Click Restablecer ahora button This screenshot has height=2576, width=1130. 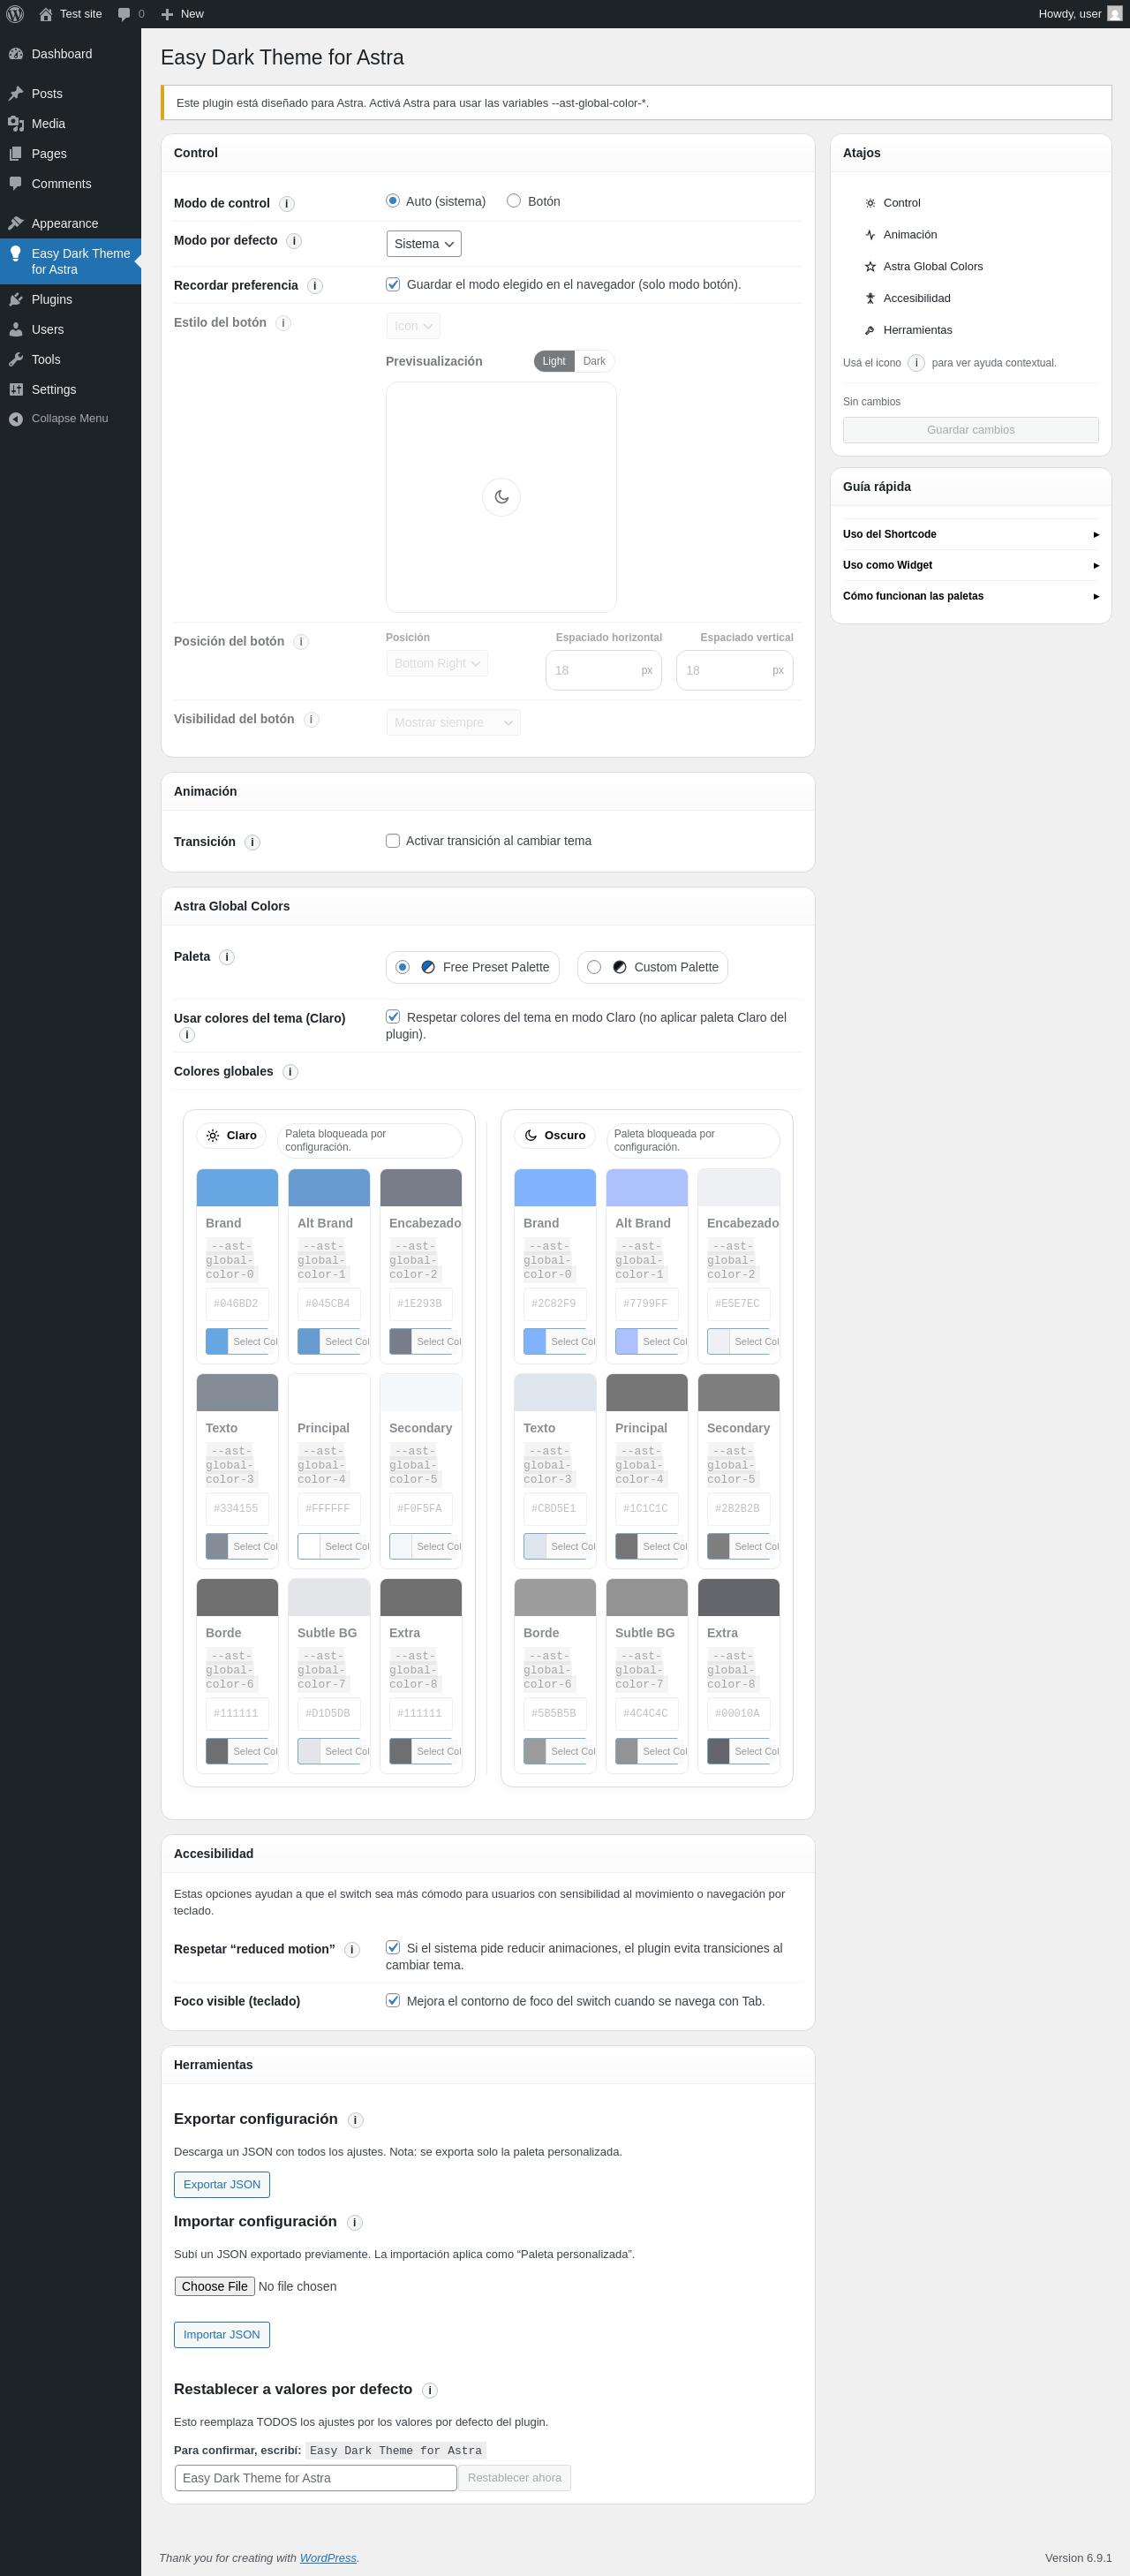tap(514, 2478)
